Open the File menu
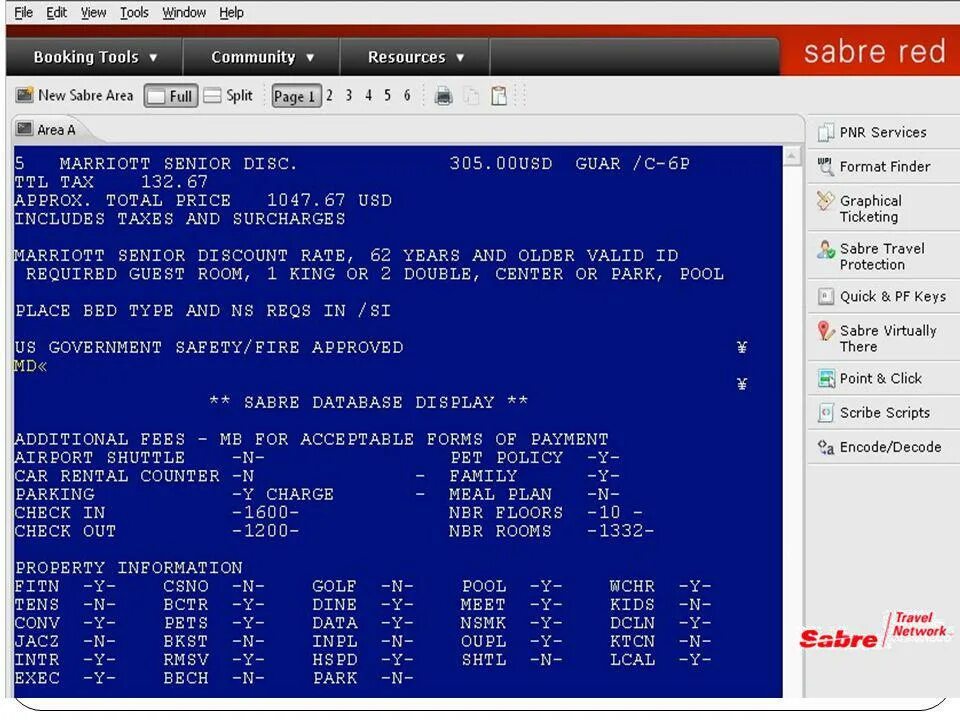Screen dimensions: 960x720 (23, 12)
